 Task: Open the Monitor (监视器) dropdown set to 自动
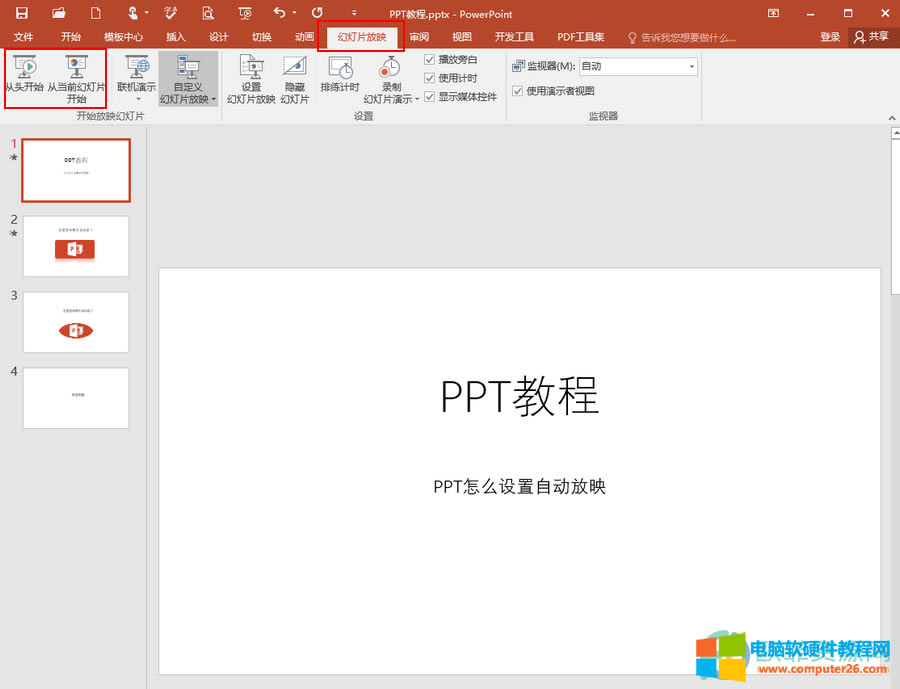click(x=638, y=67)
